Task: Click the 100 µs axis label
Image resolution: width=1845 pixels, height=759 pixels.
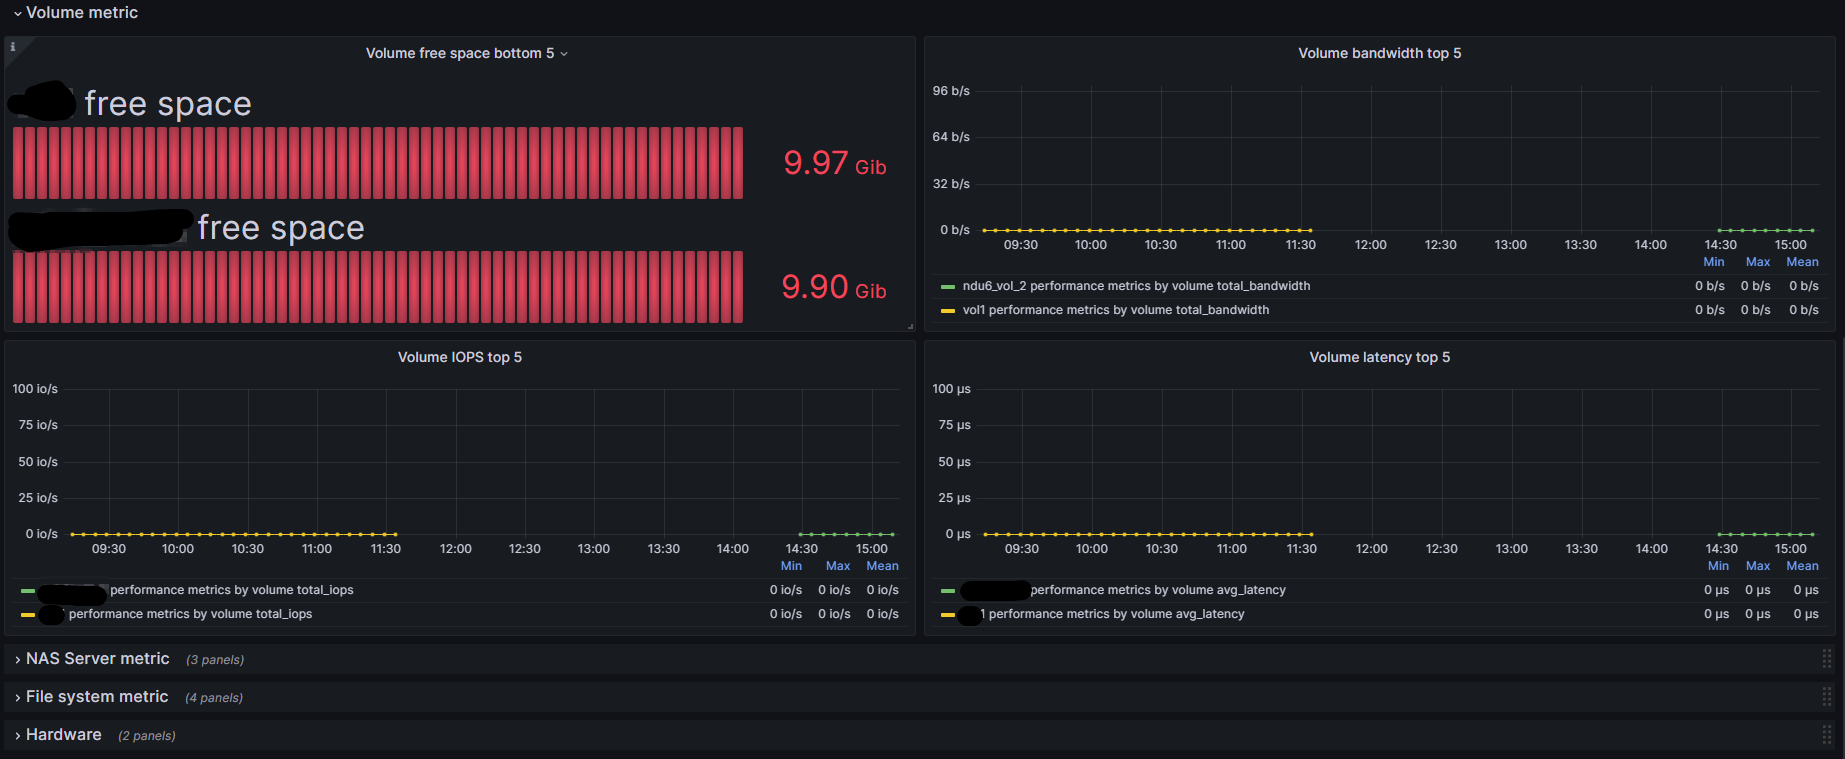Action: tap(951, 389)
